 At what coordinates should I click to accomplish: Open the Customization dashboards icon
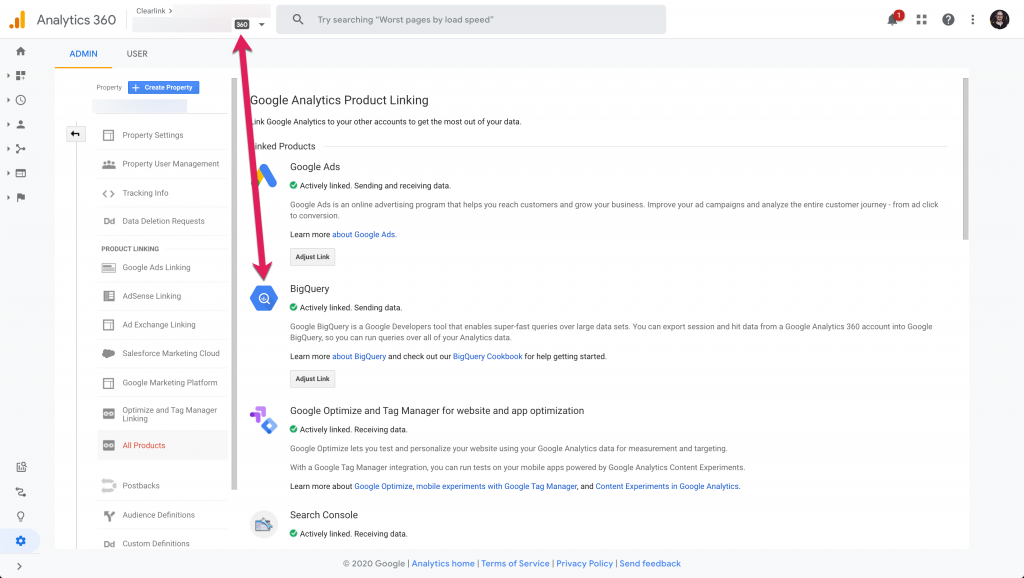point(21,76)
